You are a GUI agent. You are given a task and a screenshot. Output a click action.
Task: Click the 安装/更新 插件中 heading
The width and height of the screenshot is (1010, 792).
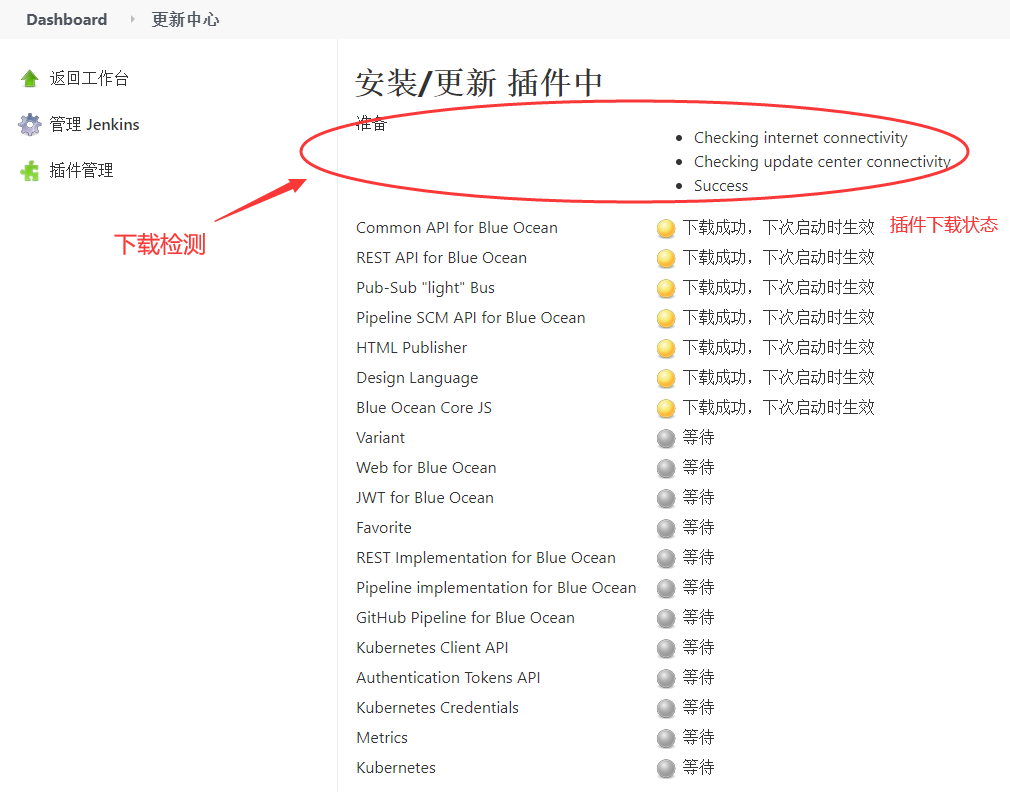[479, 83]
